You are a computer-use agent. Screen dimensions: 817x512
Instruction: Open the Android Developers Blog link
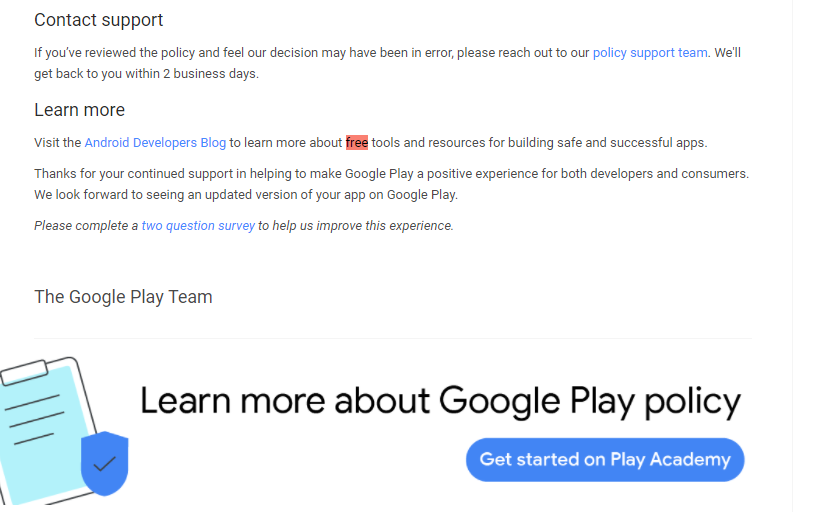155,143
